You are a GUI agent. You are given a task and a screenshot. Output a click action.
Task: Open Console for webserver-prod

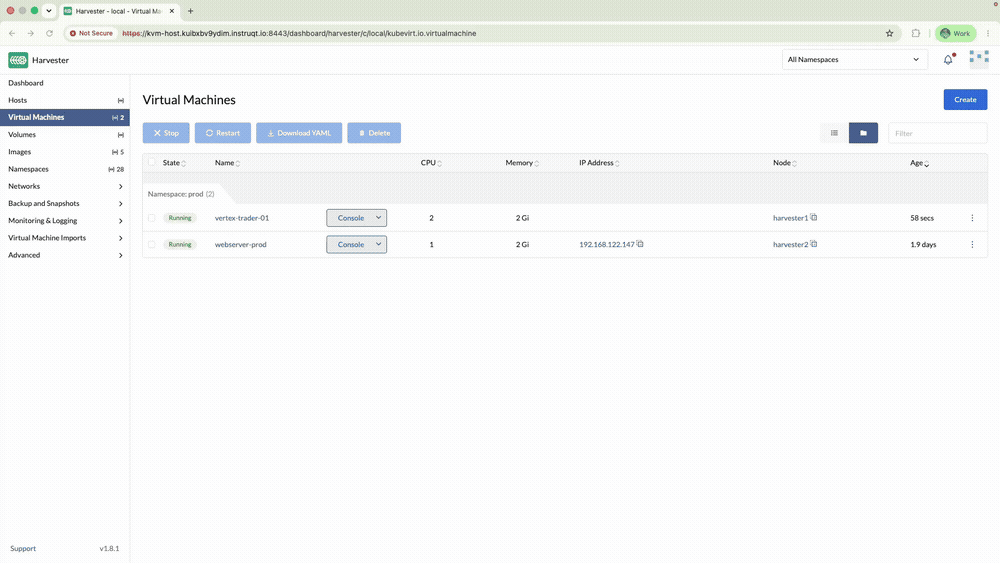349,244
